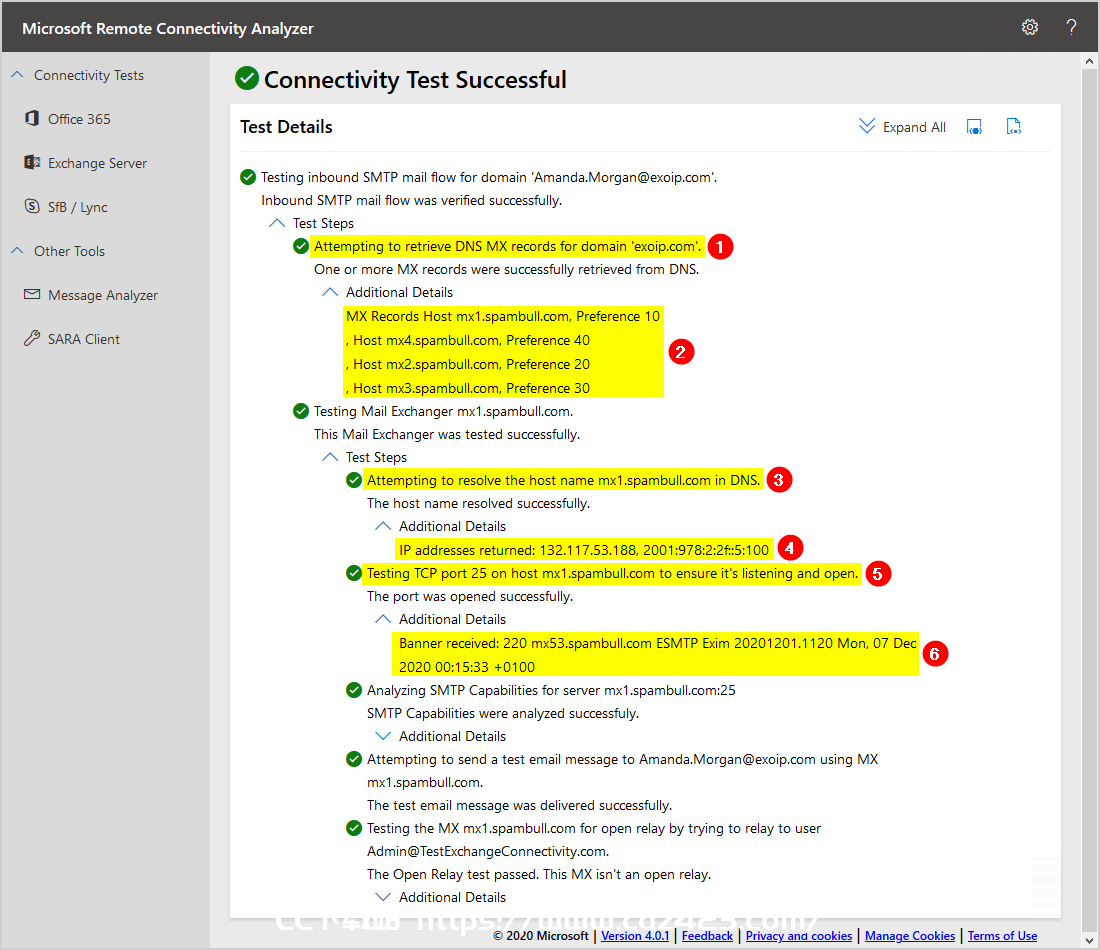The image size is (1100, 950).
Task: Collapse the top-level Test Steps chevron
Action: point(277,223)
